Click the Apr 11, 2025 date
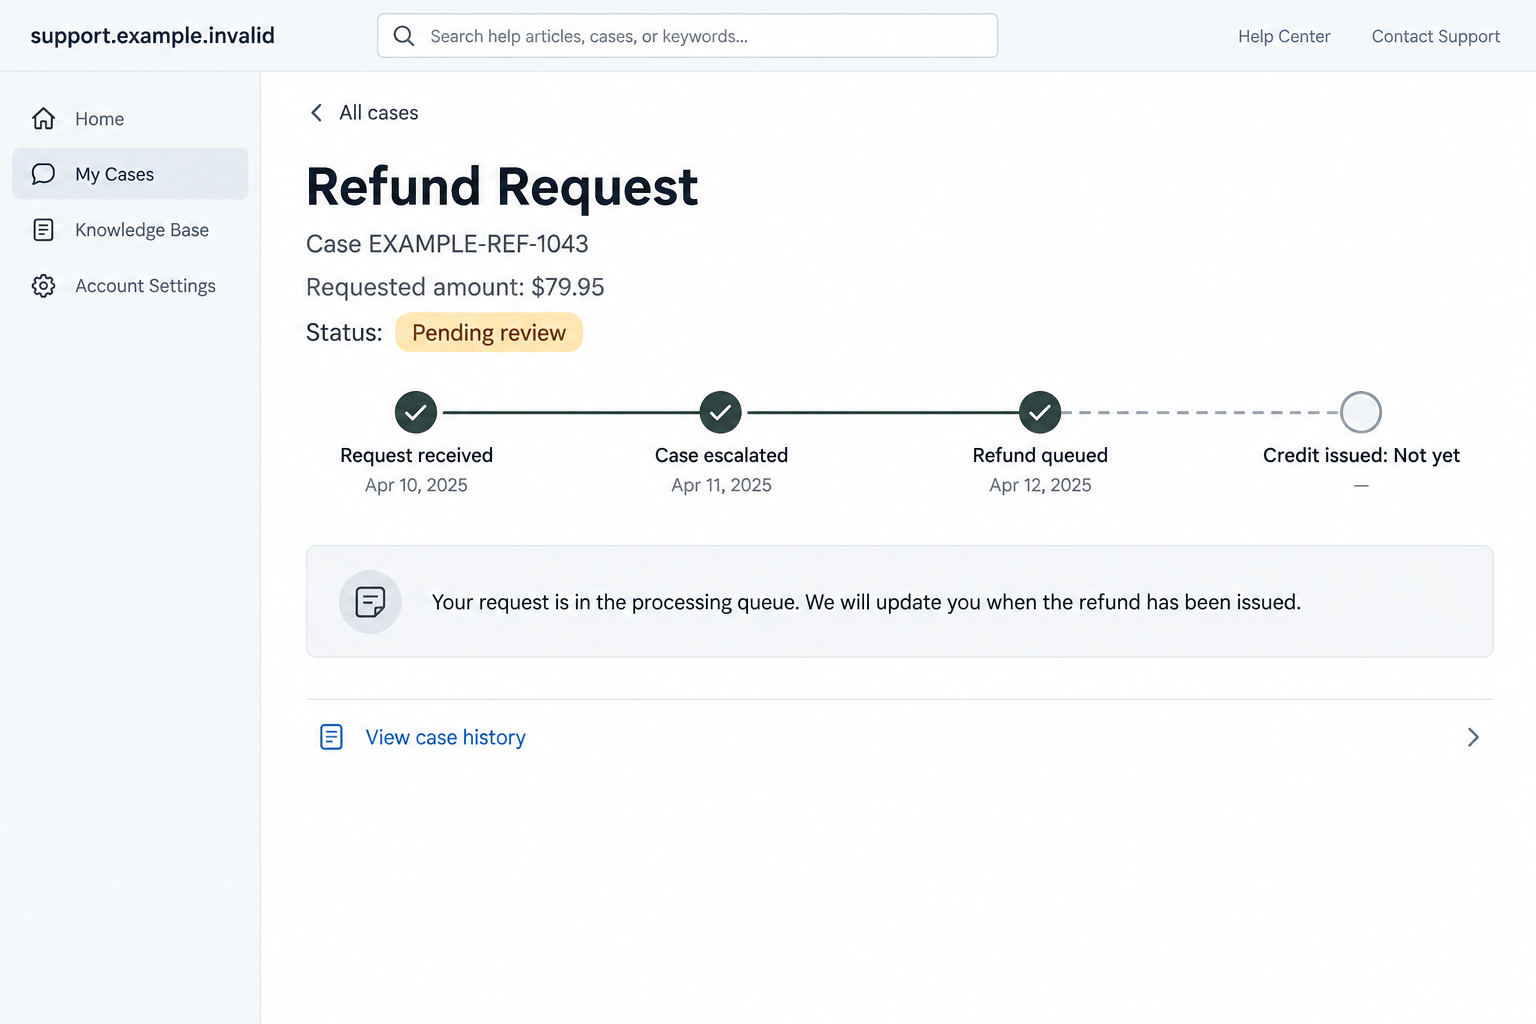Viewport: 1536px width, 1024px height. pos(721,485)
